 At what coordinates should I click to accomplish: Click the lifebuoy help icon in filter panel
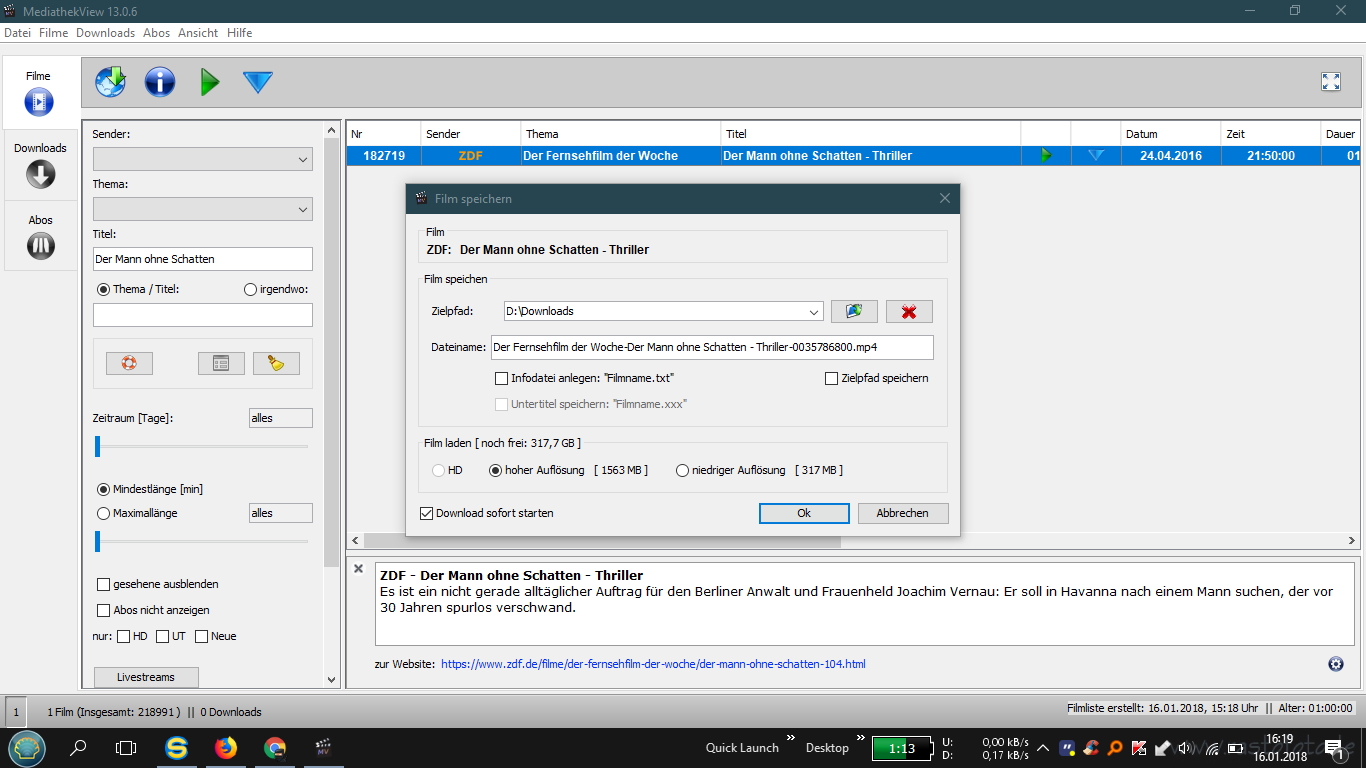(129, 363)
